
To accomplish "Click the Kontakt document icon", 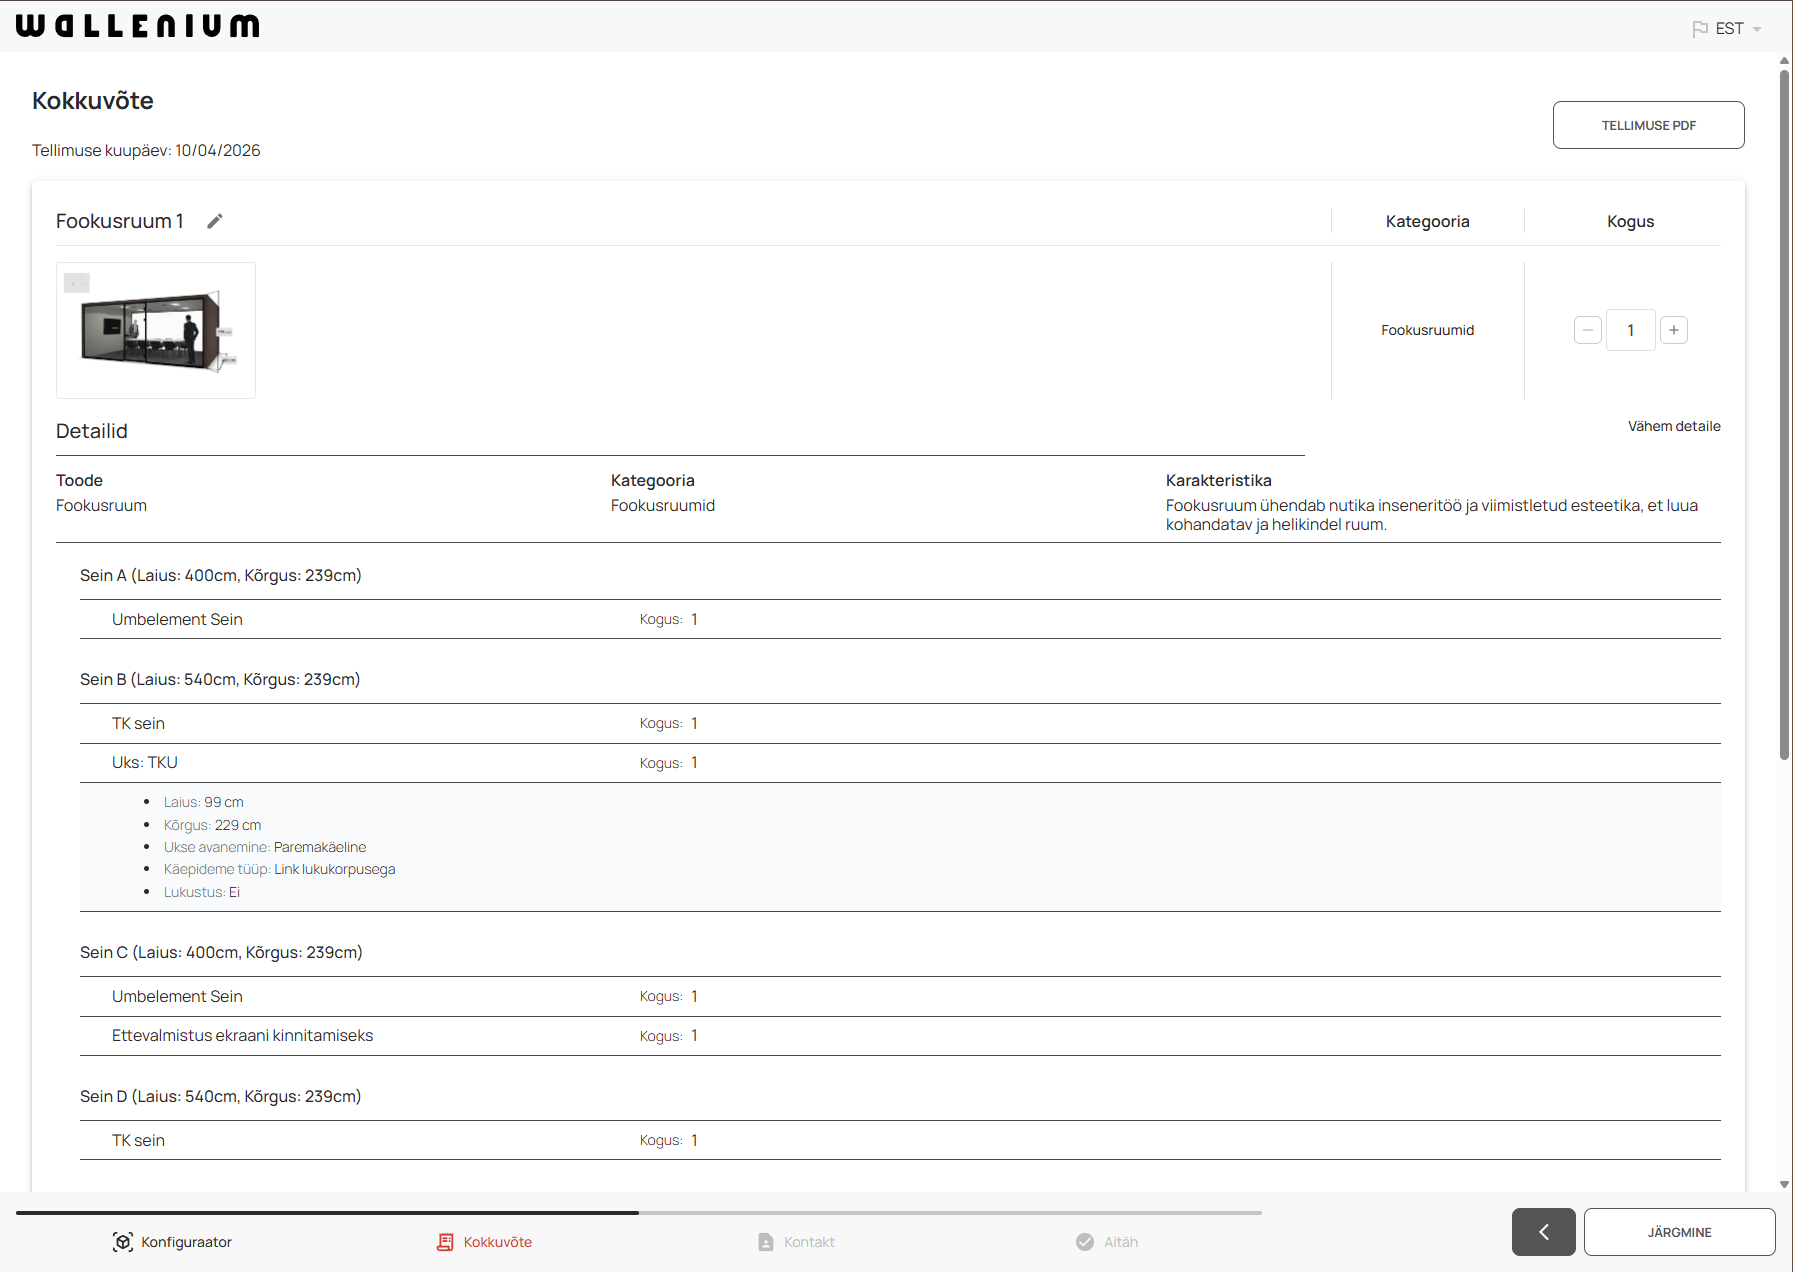I will click(766, 1242).
